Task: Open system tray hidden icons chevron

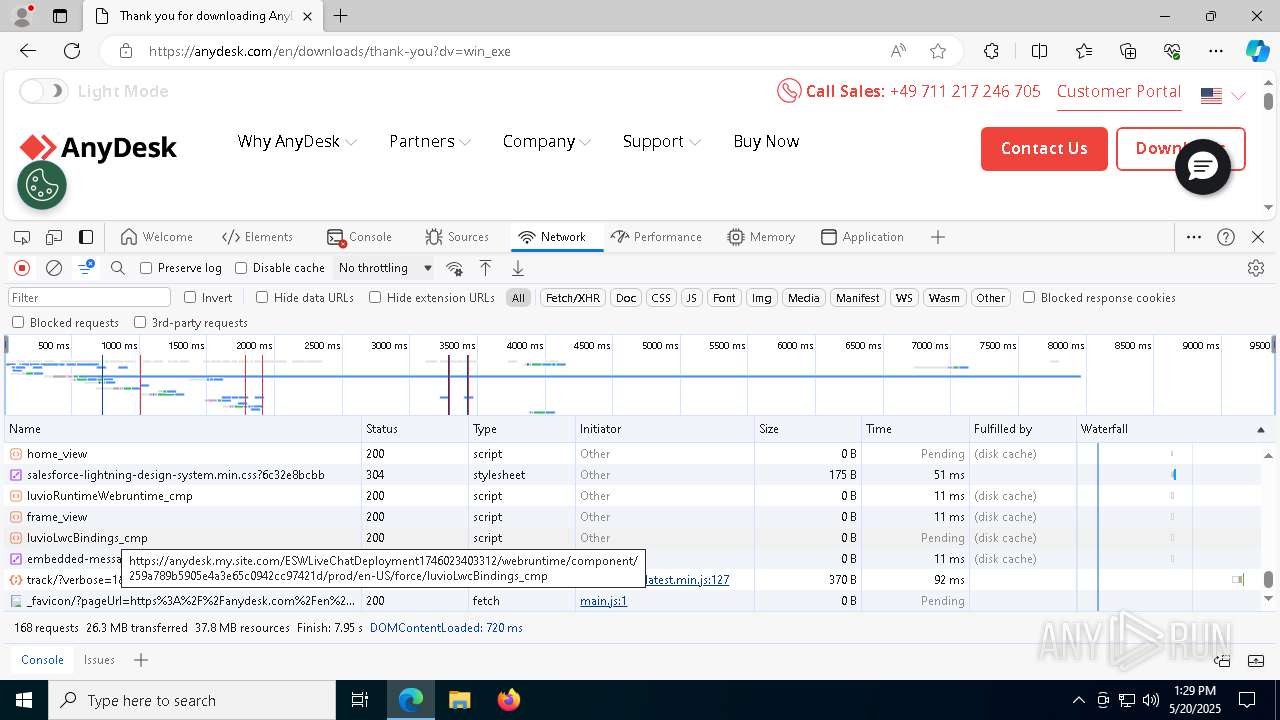Action: point(1078,700)
